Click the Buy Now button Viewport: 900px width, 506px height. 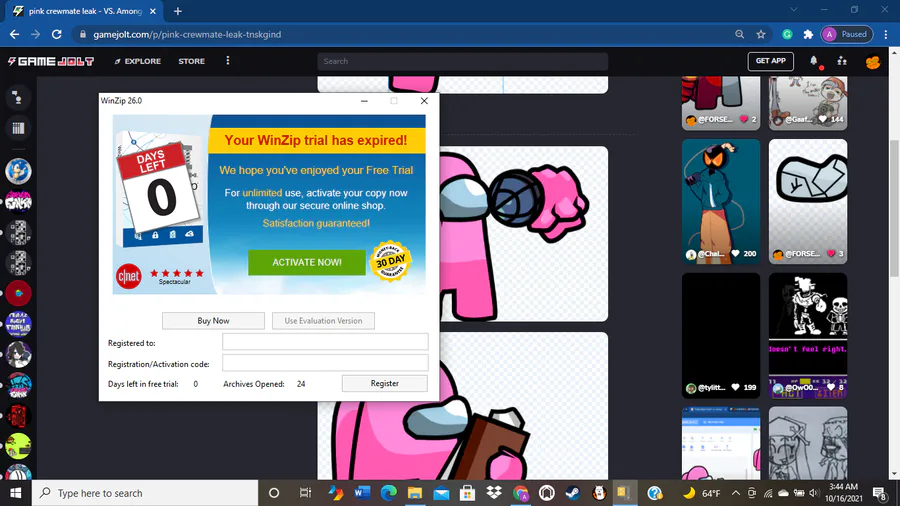tap(214, 321)
